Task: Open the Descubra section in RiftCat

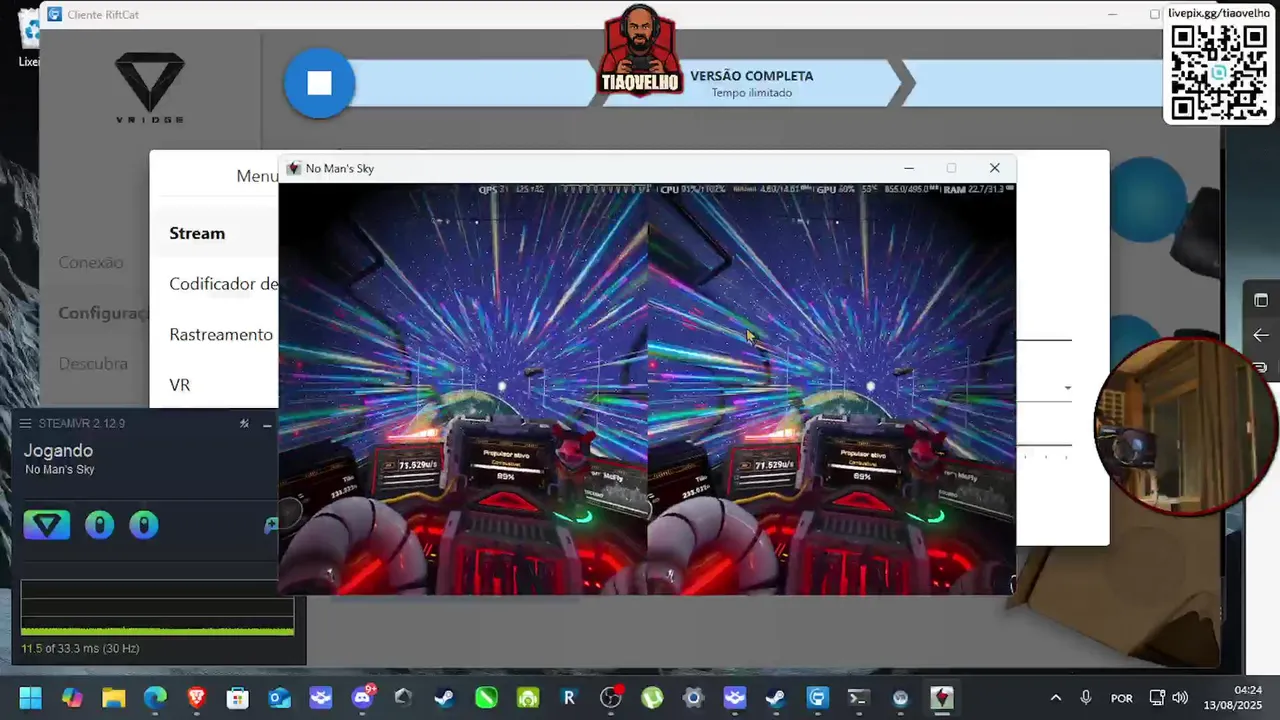Action: [x=93, y=364]
